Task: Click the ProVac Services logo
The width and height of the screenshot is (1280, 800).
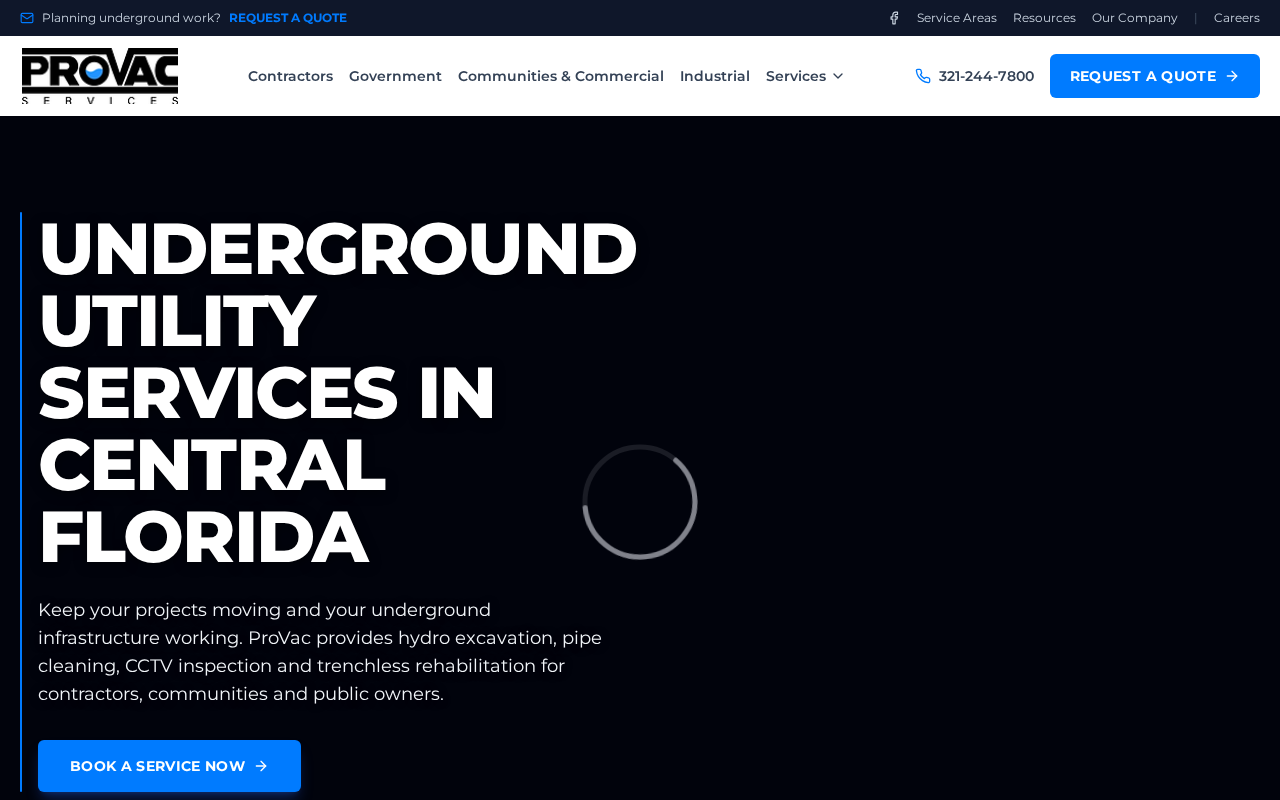Action: pyautogui.click(x=100, y=76)
